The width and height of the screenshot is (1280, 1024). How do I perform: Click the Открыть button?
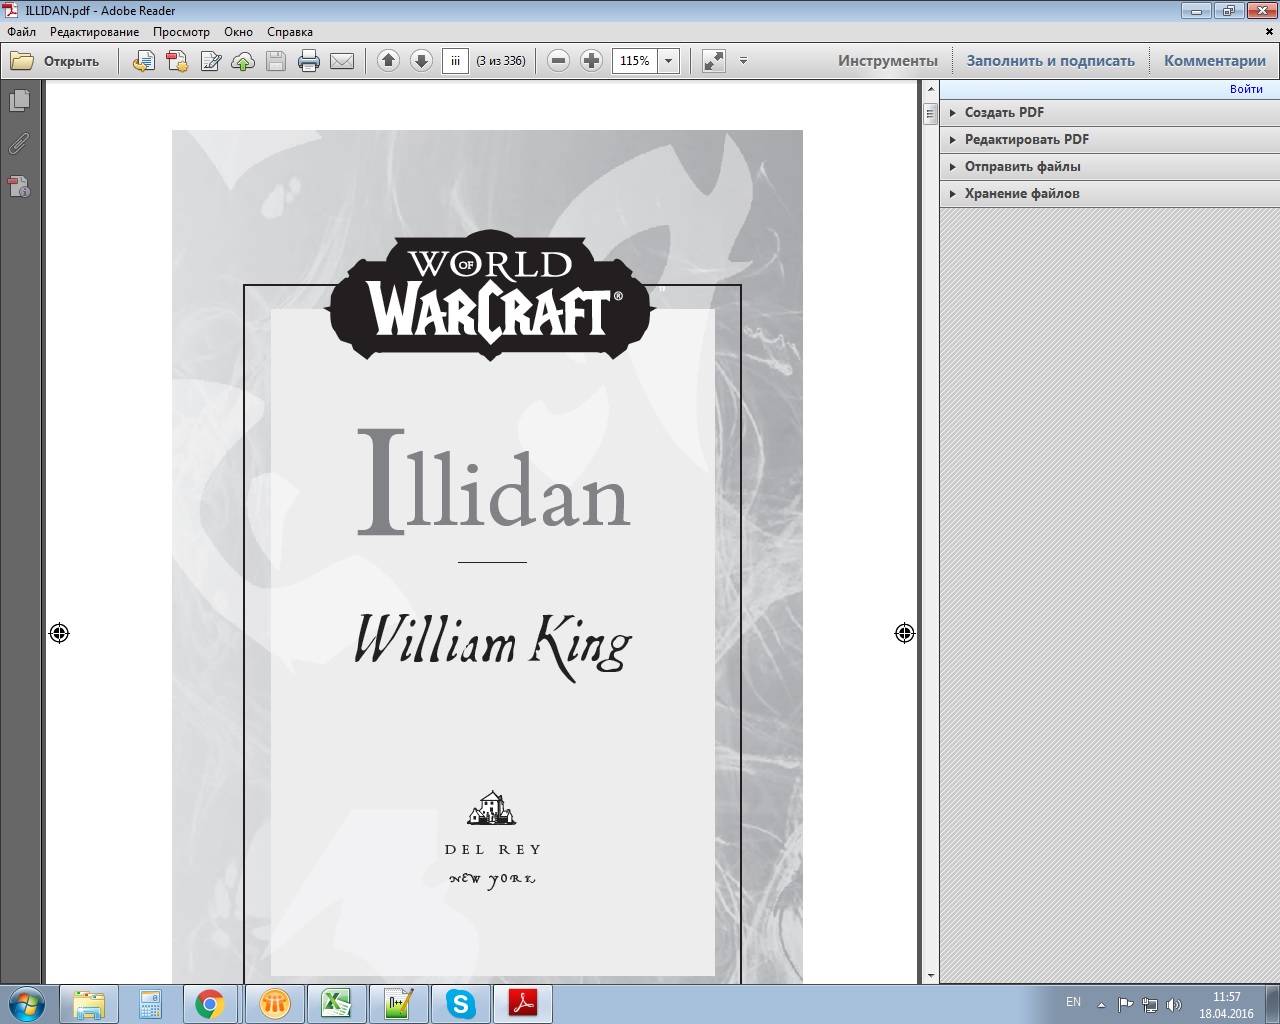[56, 61]
